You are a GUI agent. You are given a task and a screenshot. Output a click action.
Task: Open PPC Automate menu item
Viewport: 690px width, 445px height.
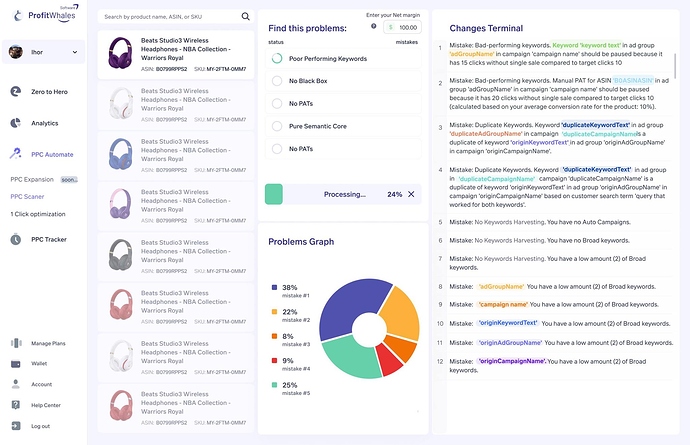pyautogui.click(x=52, y=154)
